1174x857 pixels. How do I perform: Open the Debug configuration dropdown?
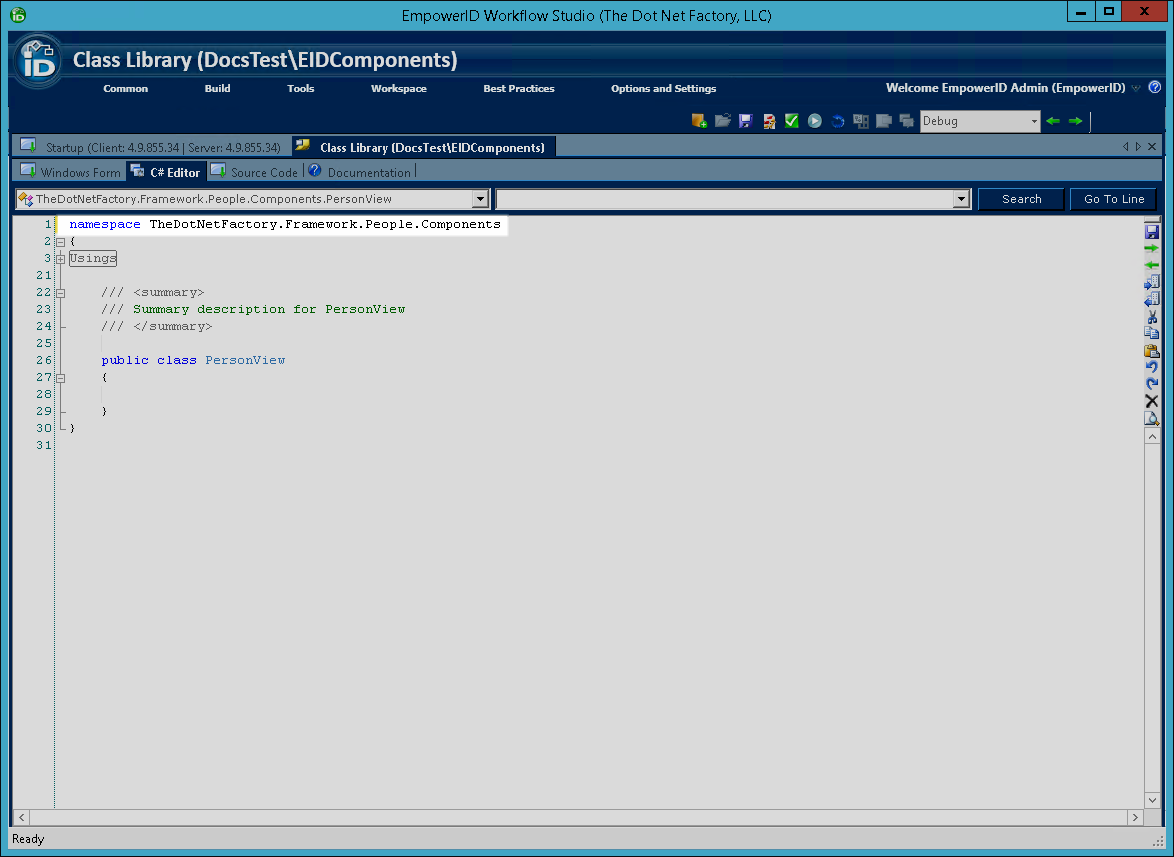tap(1034, 120)
